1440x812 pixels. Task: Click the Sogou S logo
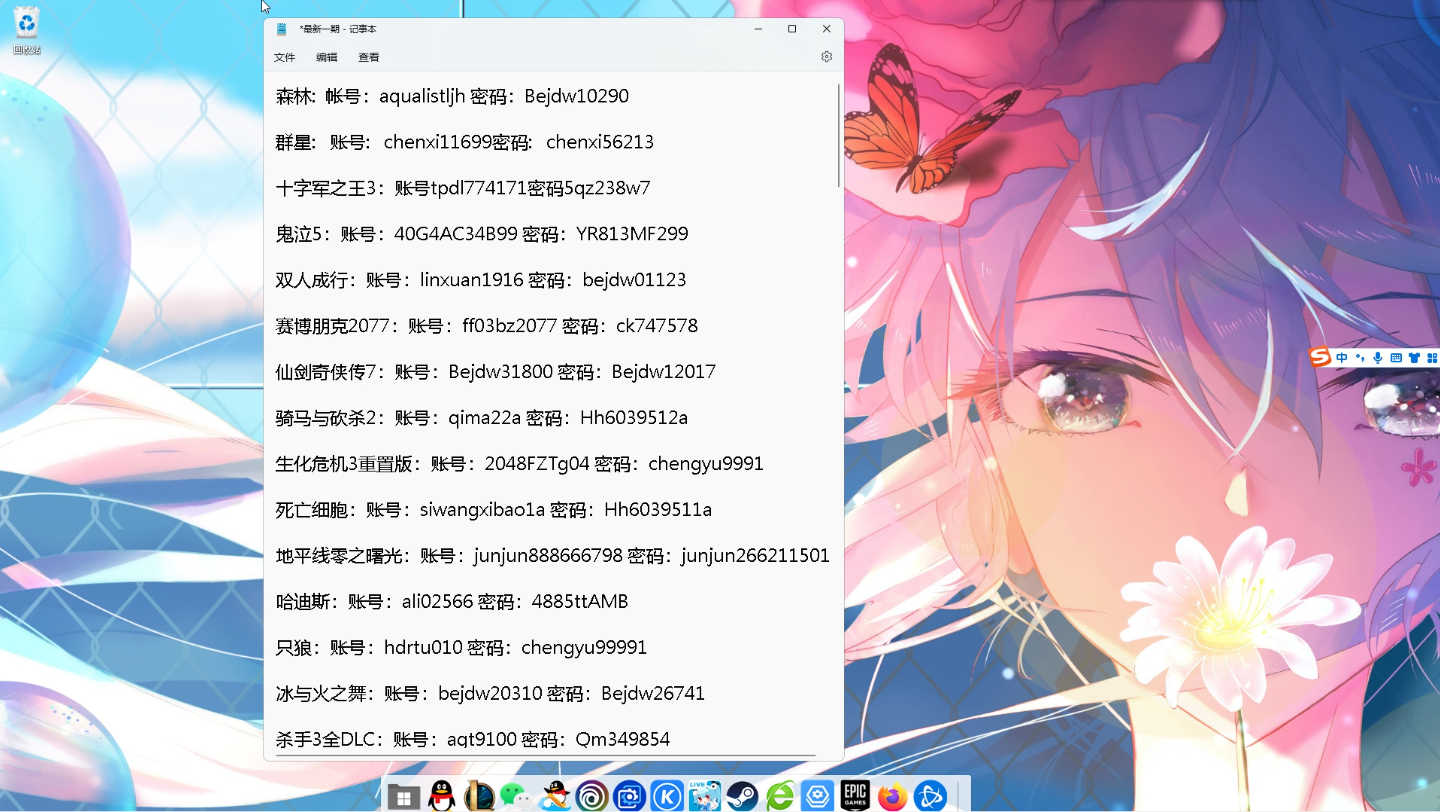tap(1321, 357)
